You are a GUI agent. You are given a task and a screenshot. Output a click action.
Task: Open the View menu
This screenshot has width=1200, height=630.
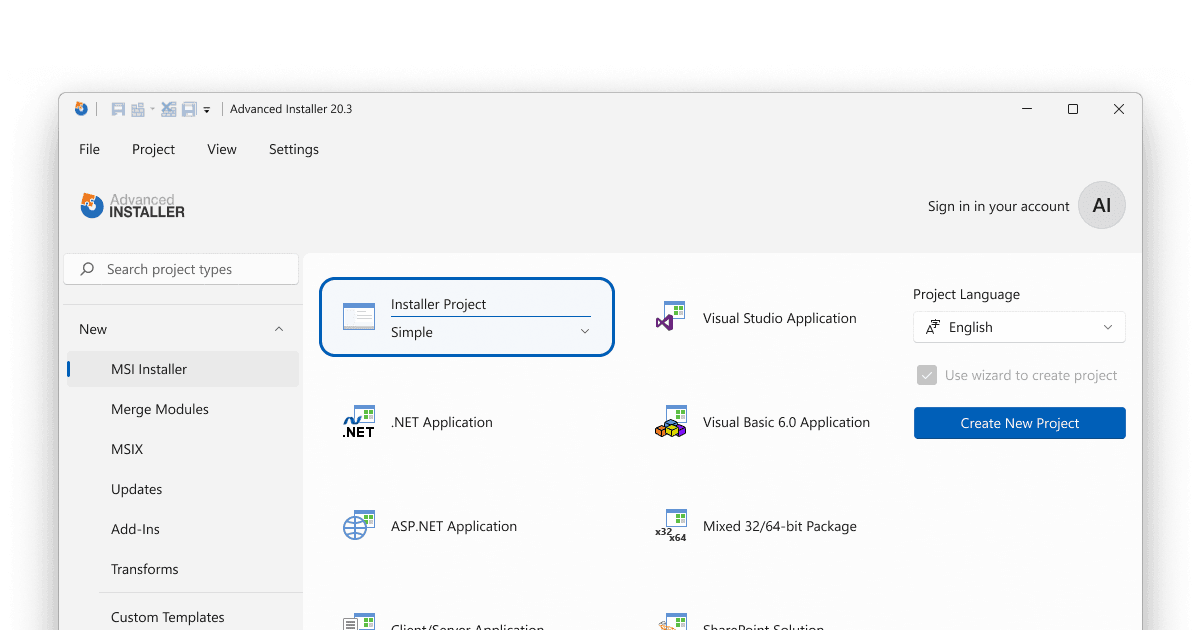coord(222,149)
